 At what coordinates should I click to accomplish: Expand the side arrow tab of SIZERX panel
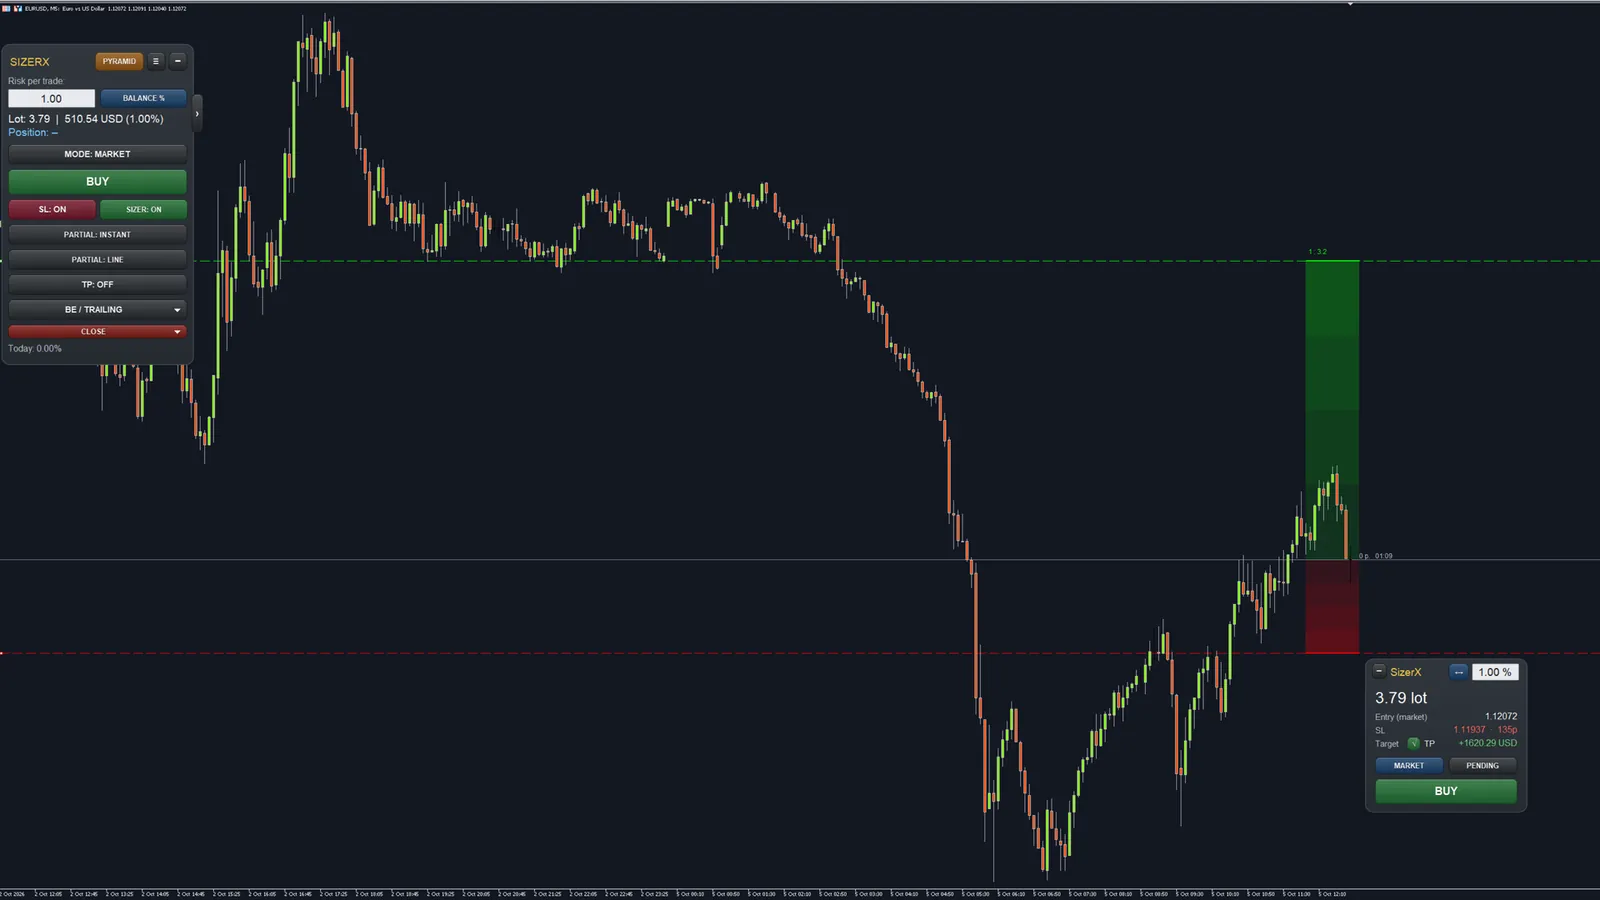click(x=197, y=114)
